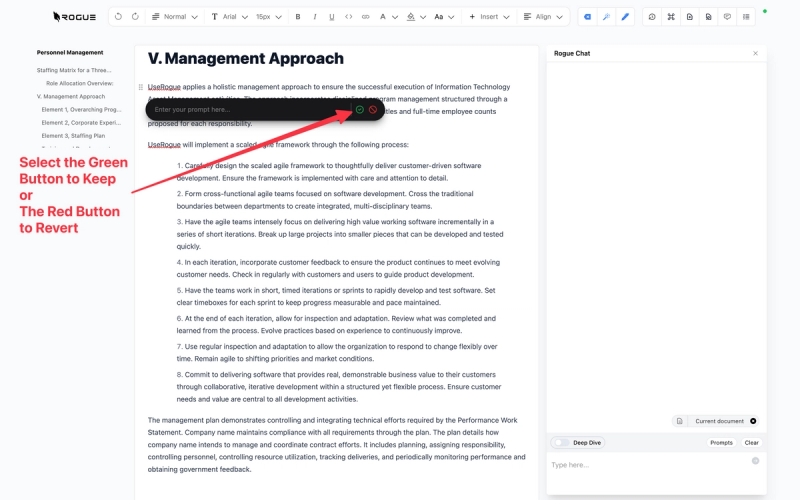This screenshot has width=800, height=500.
Task: Insert a hyperlink with the link icon
Action: coord(365,17)
